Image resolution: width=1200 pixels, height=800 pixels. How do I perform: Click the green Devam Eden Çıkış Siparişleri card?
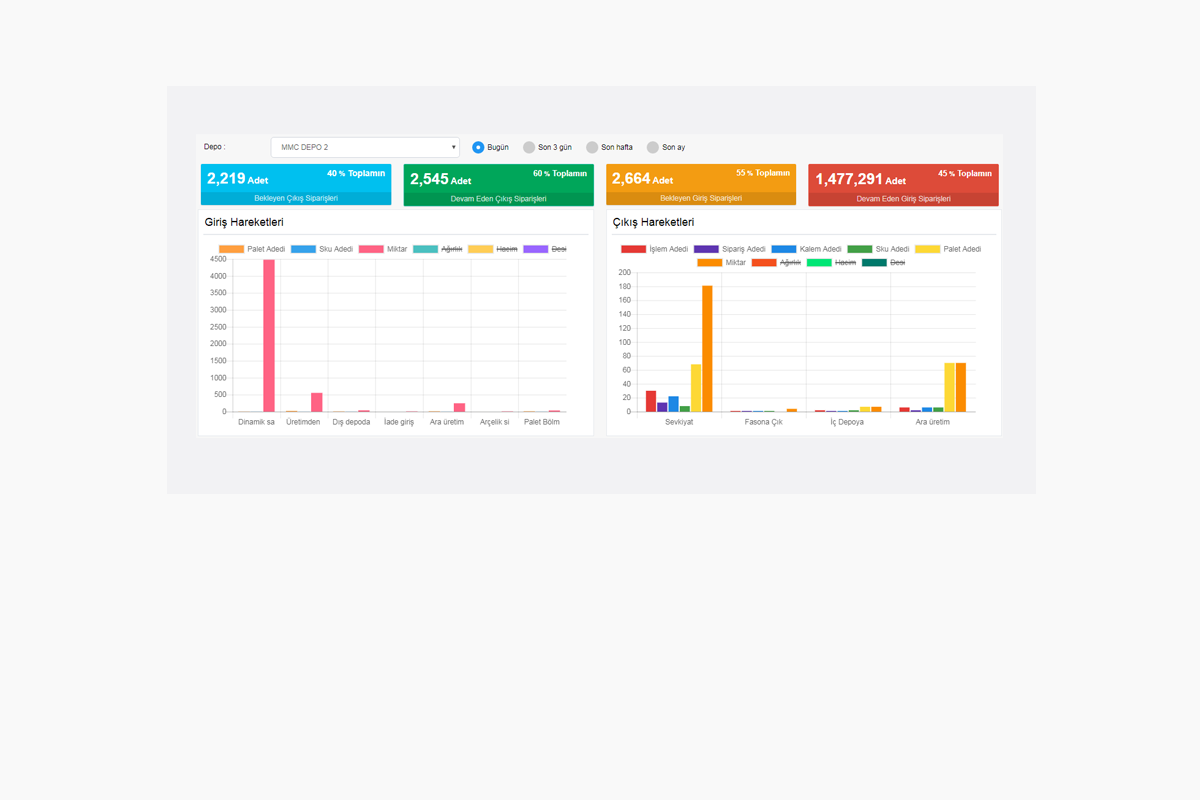pos(498,185)
